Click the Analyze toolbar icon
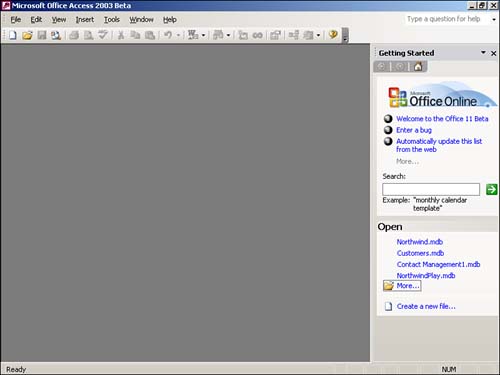The image size is (500, 375). click(218, 35)
